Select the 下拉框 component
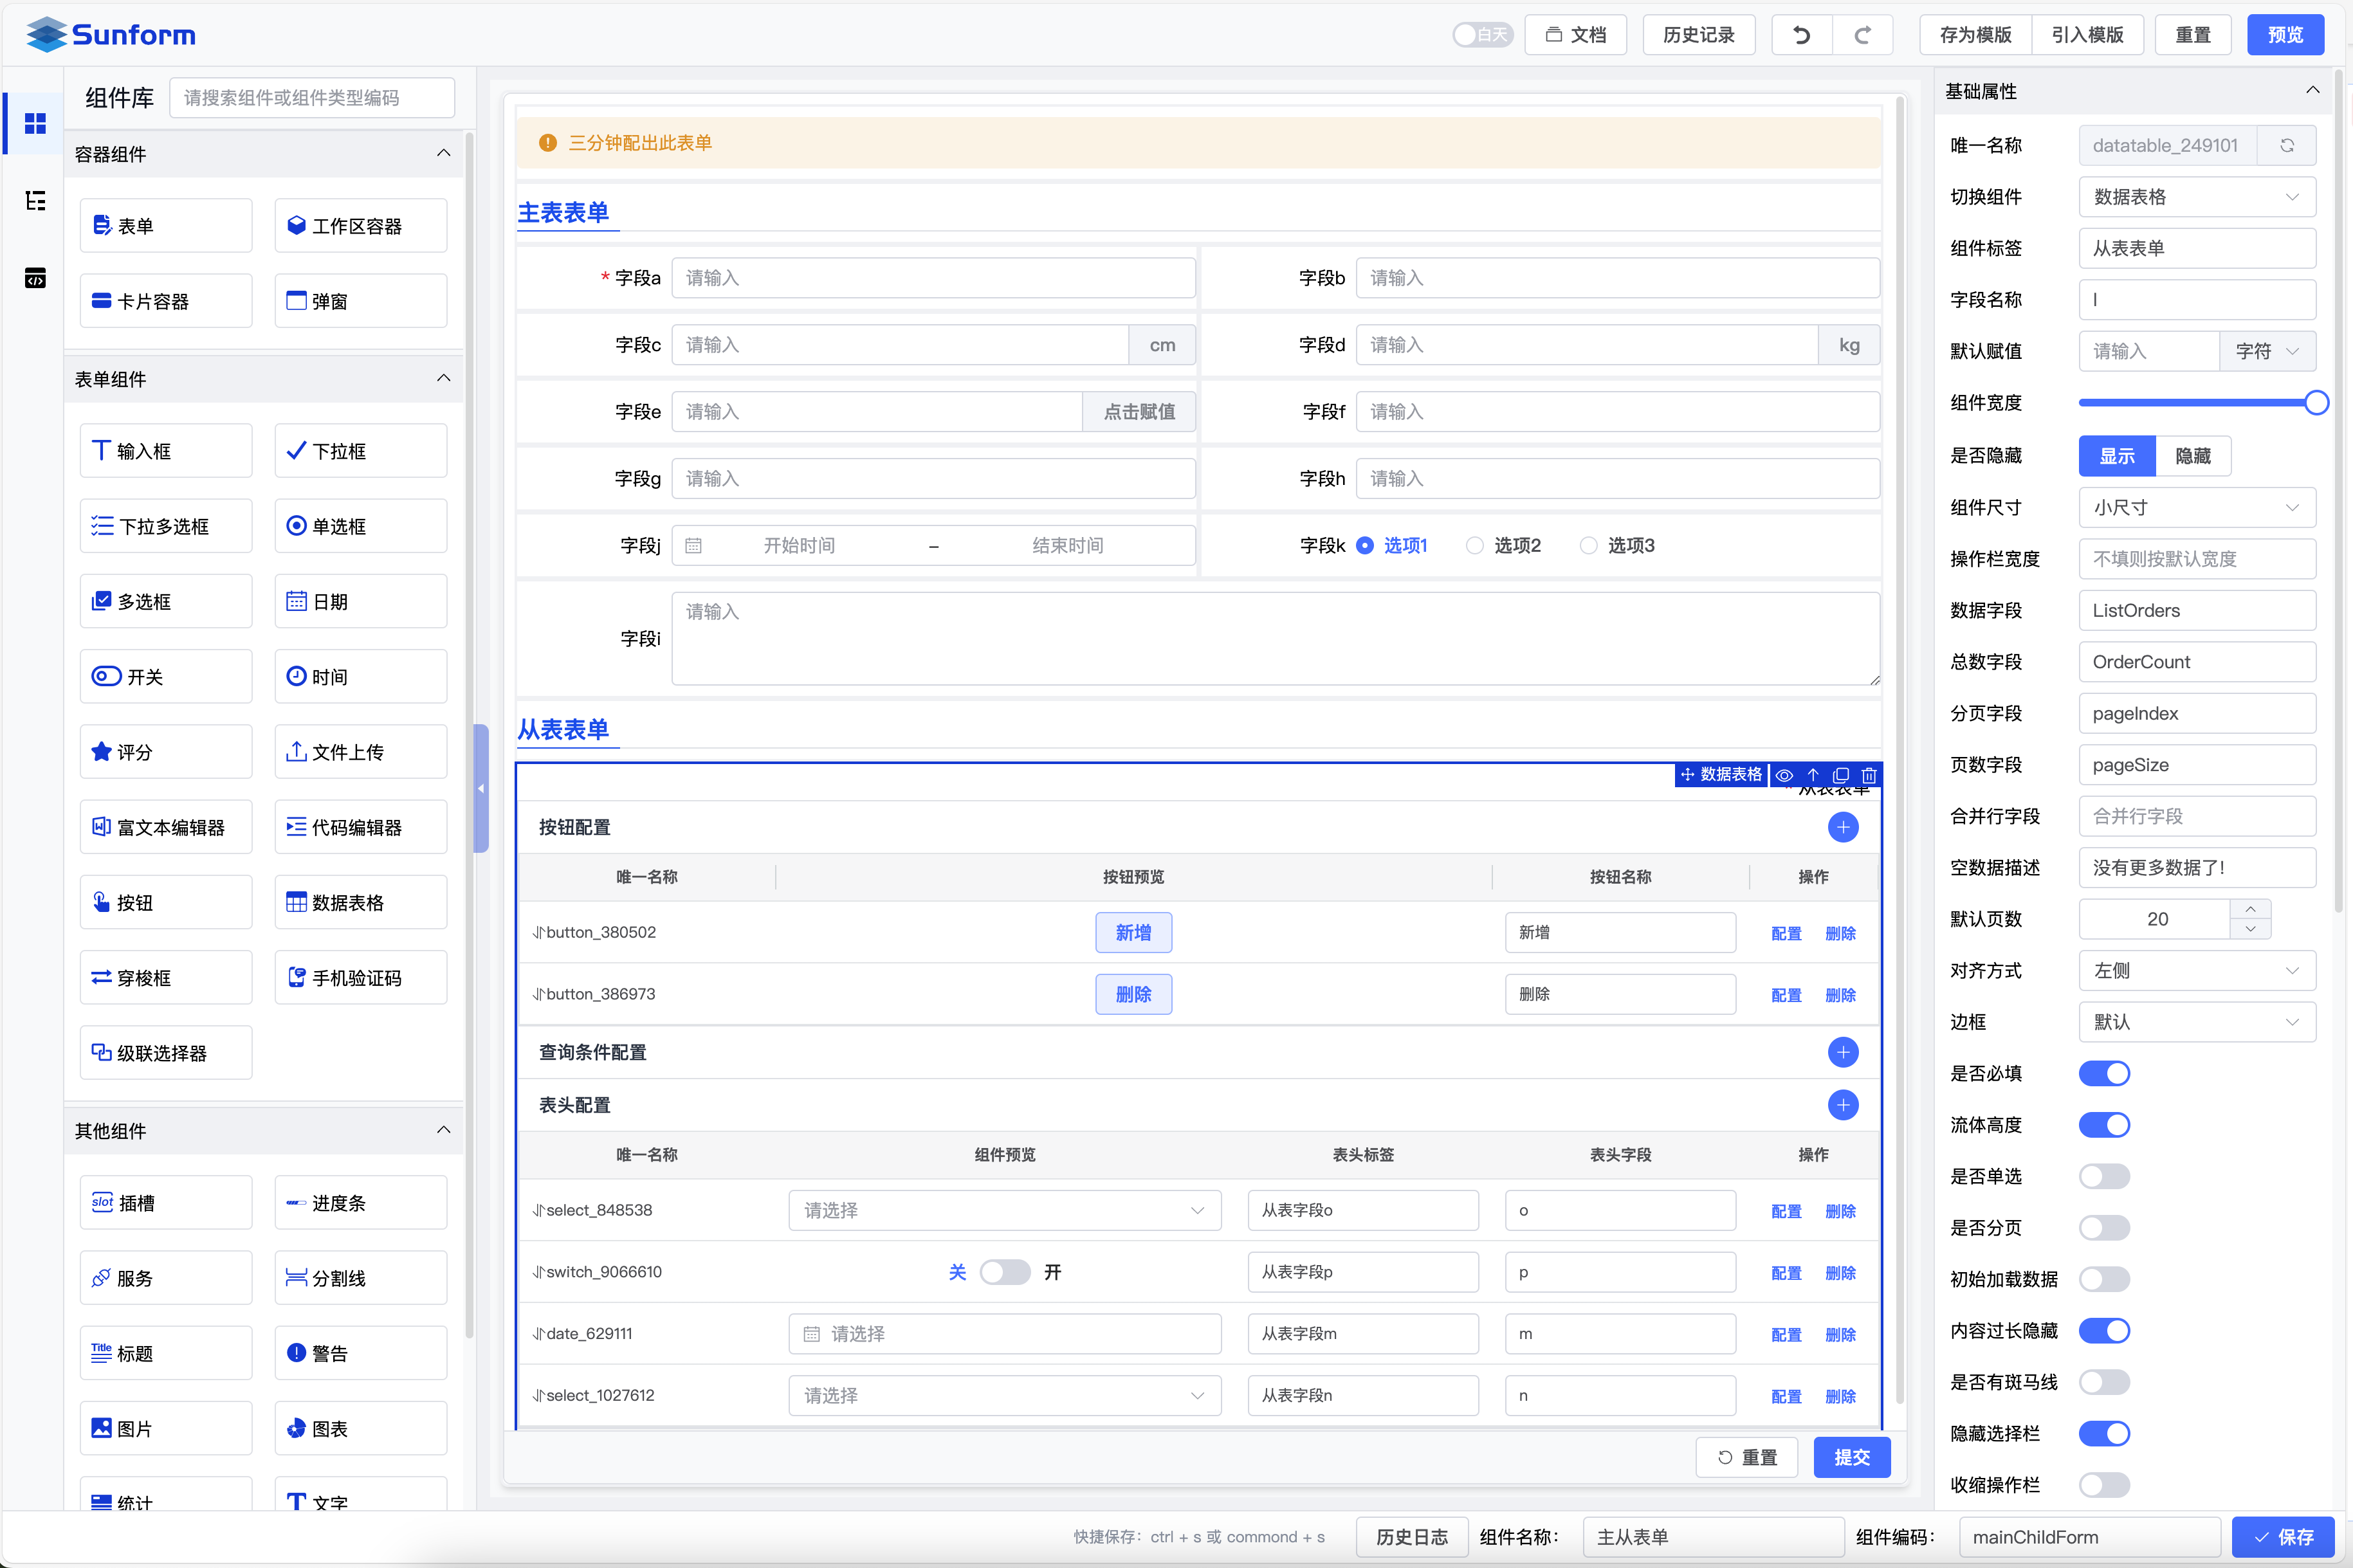The height and width of the screenshot is (1568, 2353). [x=360, y=451]
